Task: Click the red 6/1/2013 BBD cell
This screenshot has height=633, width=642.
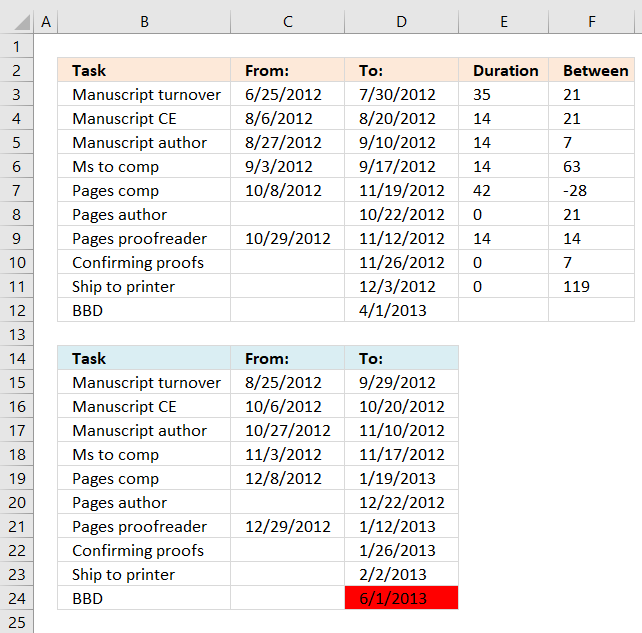Action: coord(401,598)
